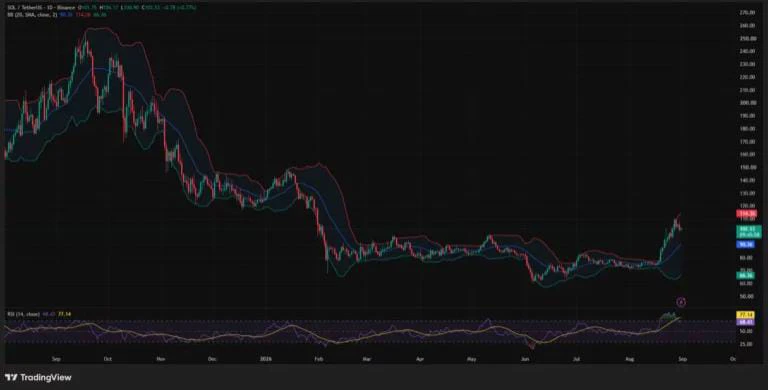Click the red 114 upper band price label
This screenshot has width=768, height=390.
click(x=747, y=214)
